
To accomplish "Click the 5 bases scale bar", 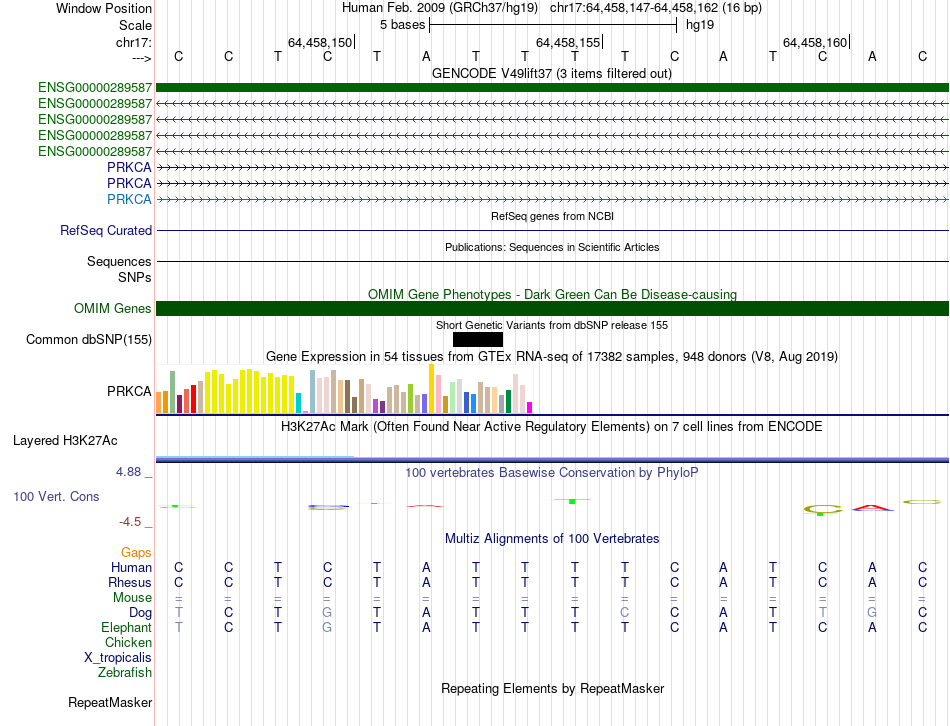I will [x=553, y=25].
